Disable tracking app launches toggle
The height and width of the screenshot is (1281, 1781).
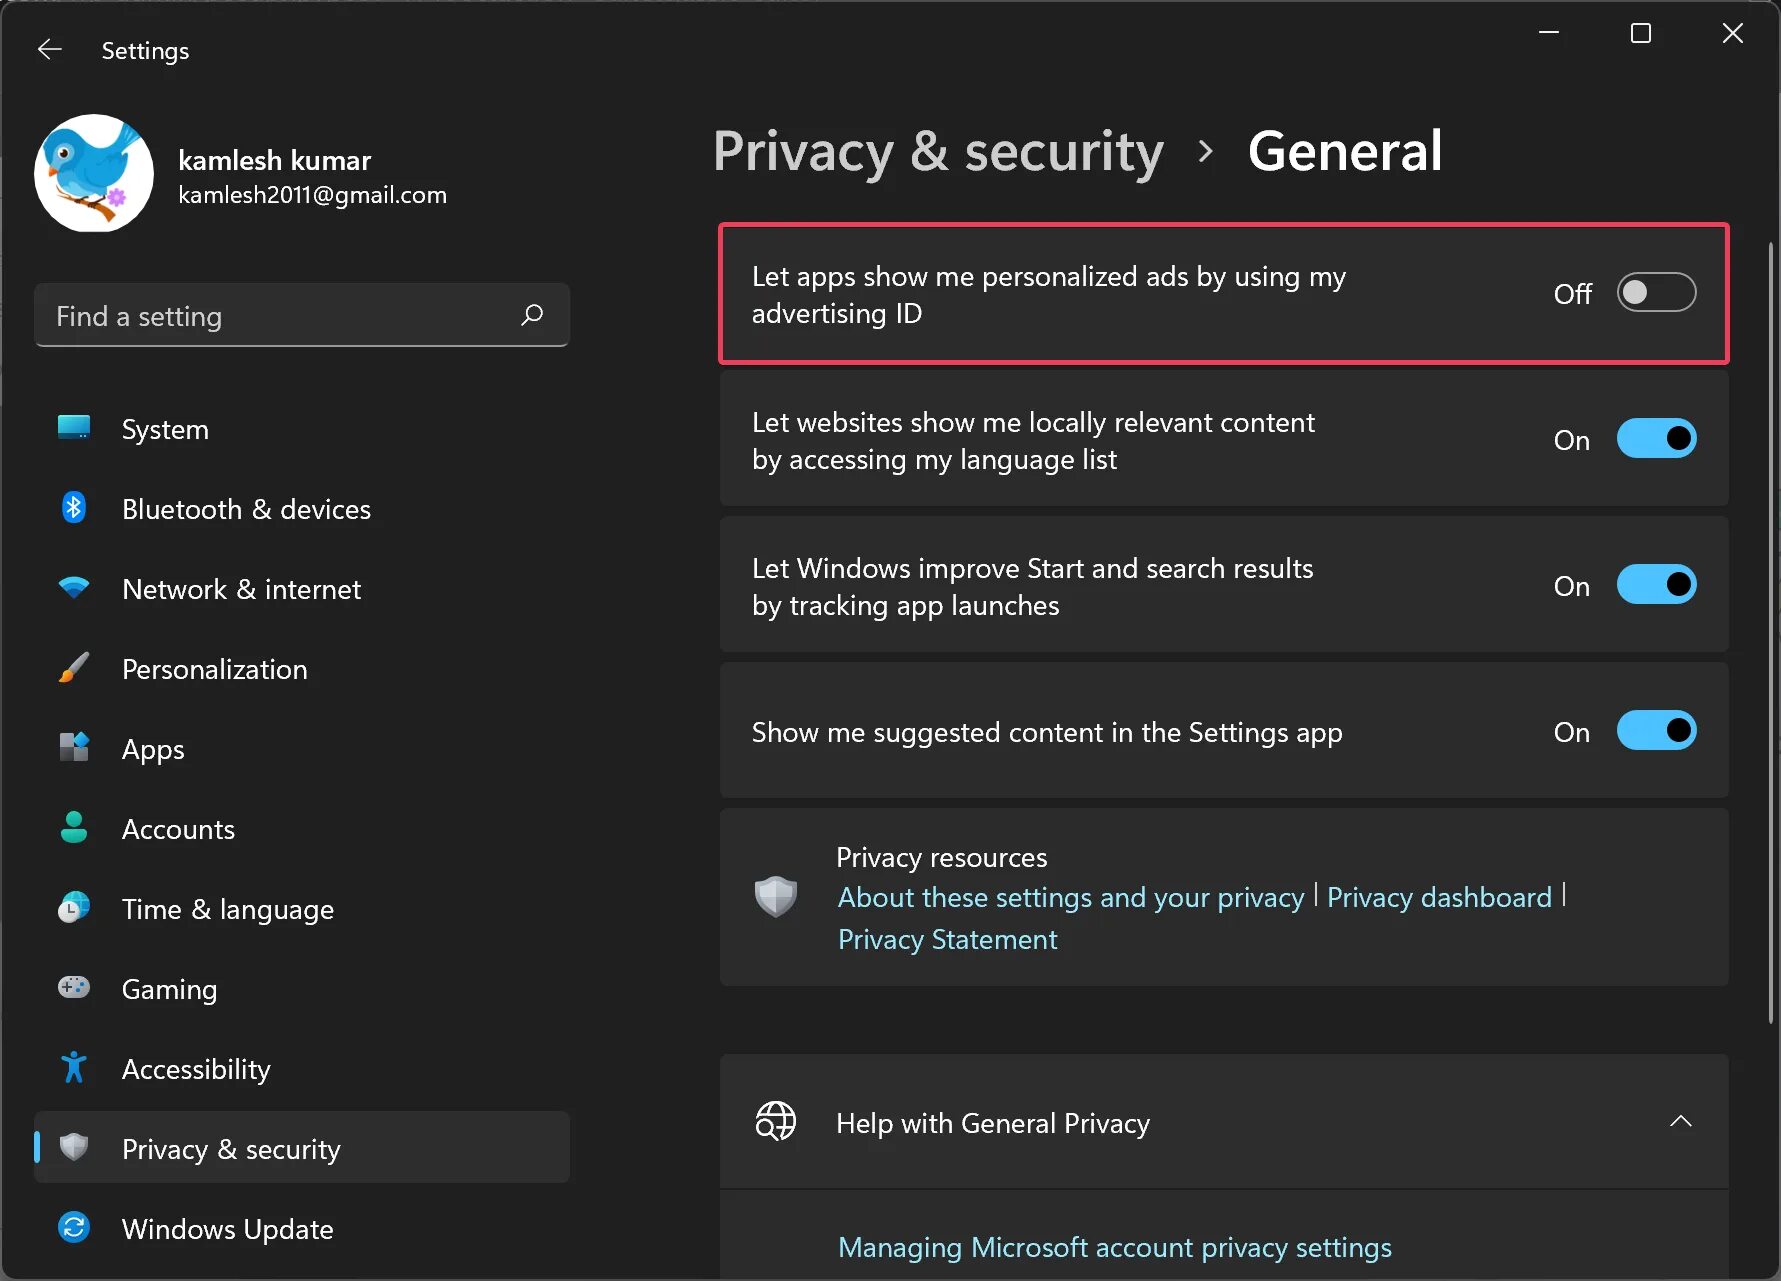(1656, 585)
